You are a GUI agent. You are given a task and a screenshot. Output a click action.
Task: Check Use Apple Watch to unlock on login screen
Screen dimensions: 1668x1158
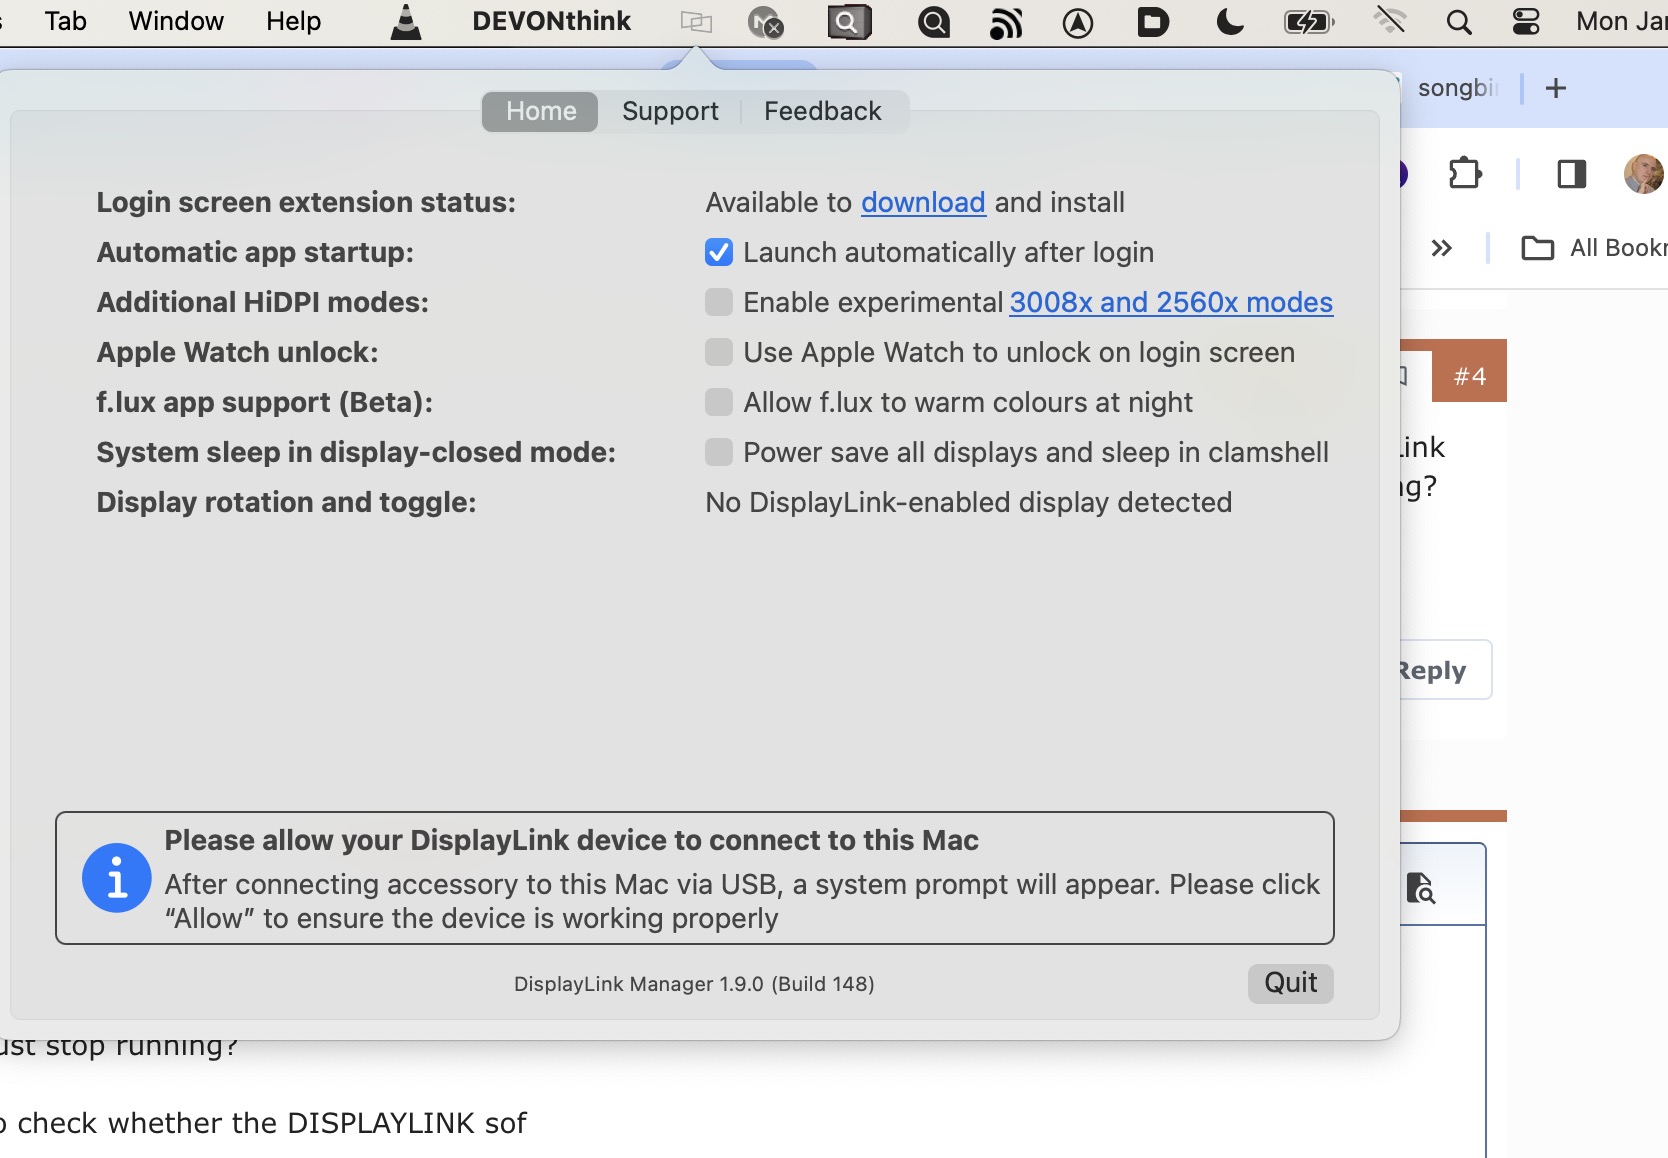[719, 352]
